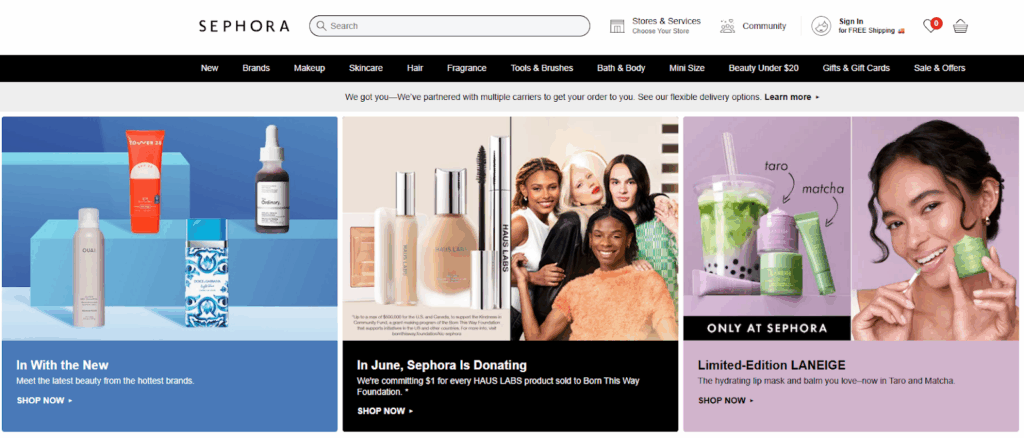
Task: Click the ONLY AT SEPHORA label
Action: click(x=767, y=328)
